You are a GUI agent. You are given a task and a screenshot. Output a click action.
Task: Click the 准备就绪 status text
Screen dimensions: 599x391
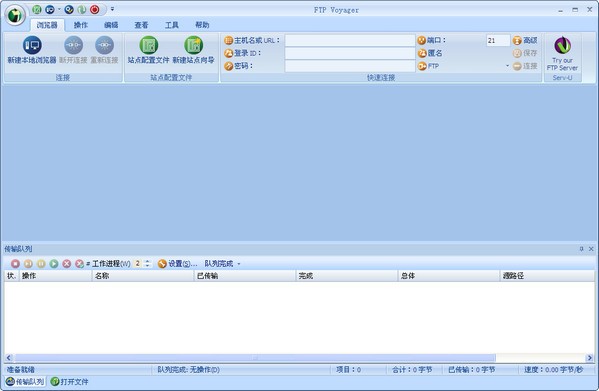(21, 370)
